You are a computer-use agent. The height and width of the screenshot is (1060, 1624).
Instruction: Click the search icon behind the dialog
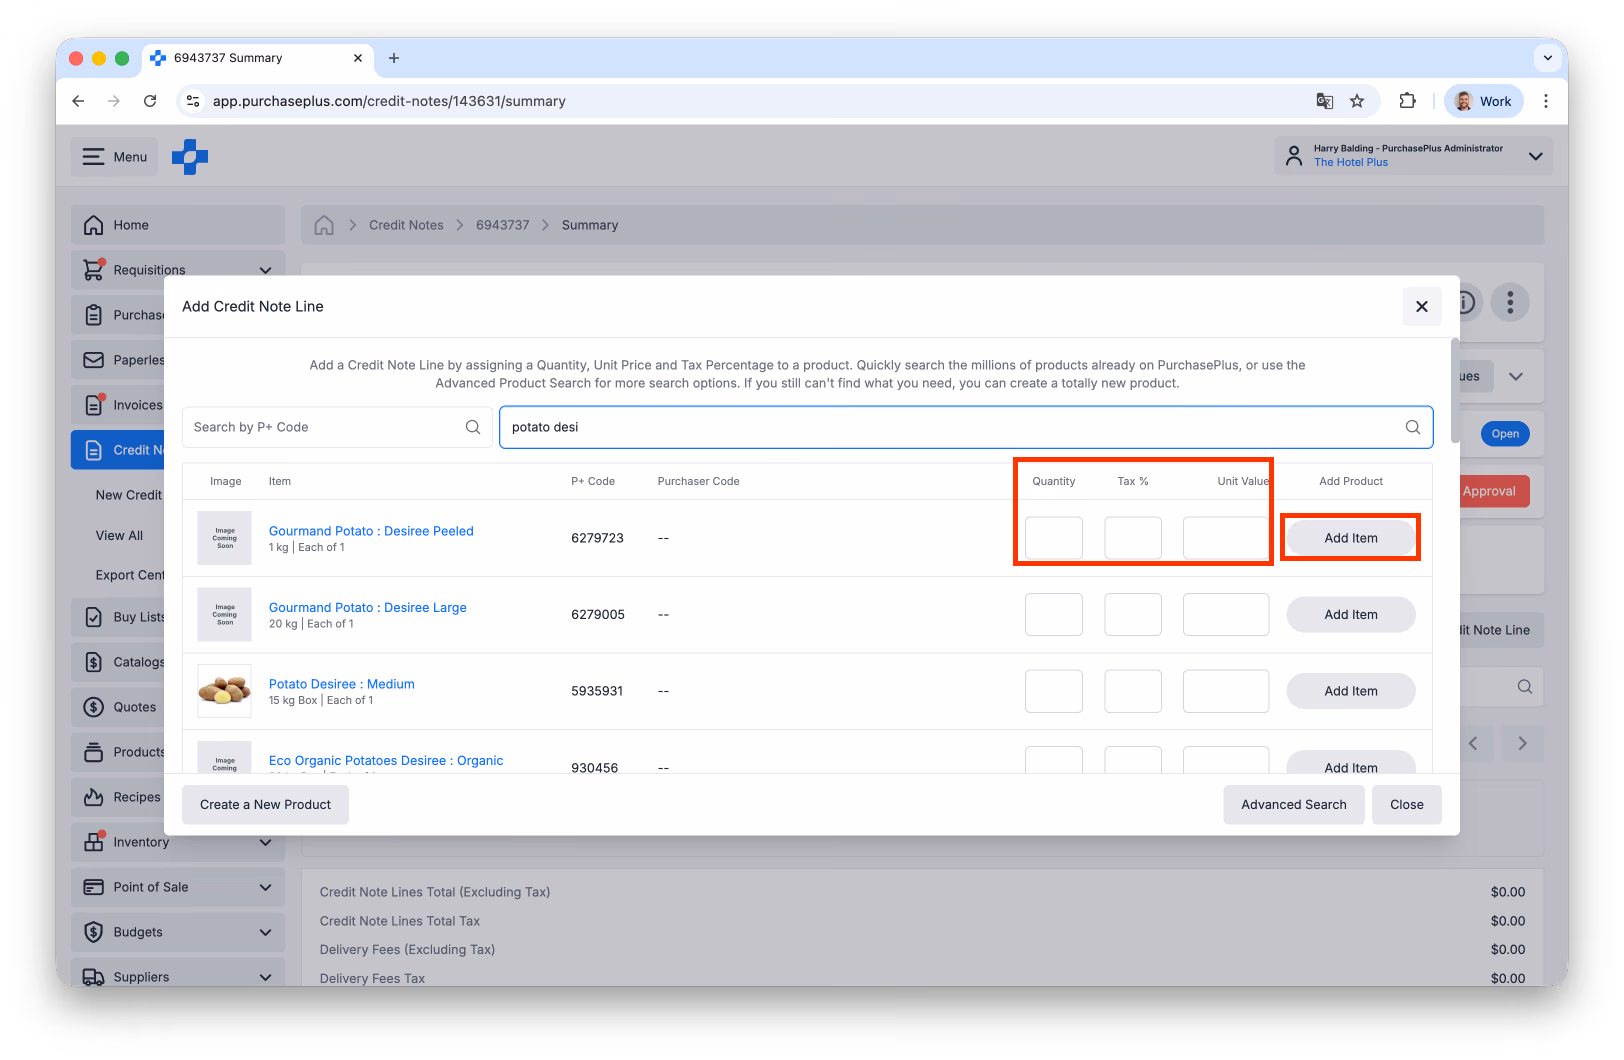[1524, 687]
